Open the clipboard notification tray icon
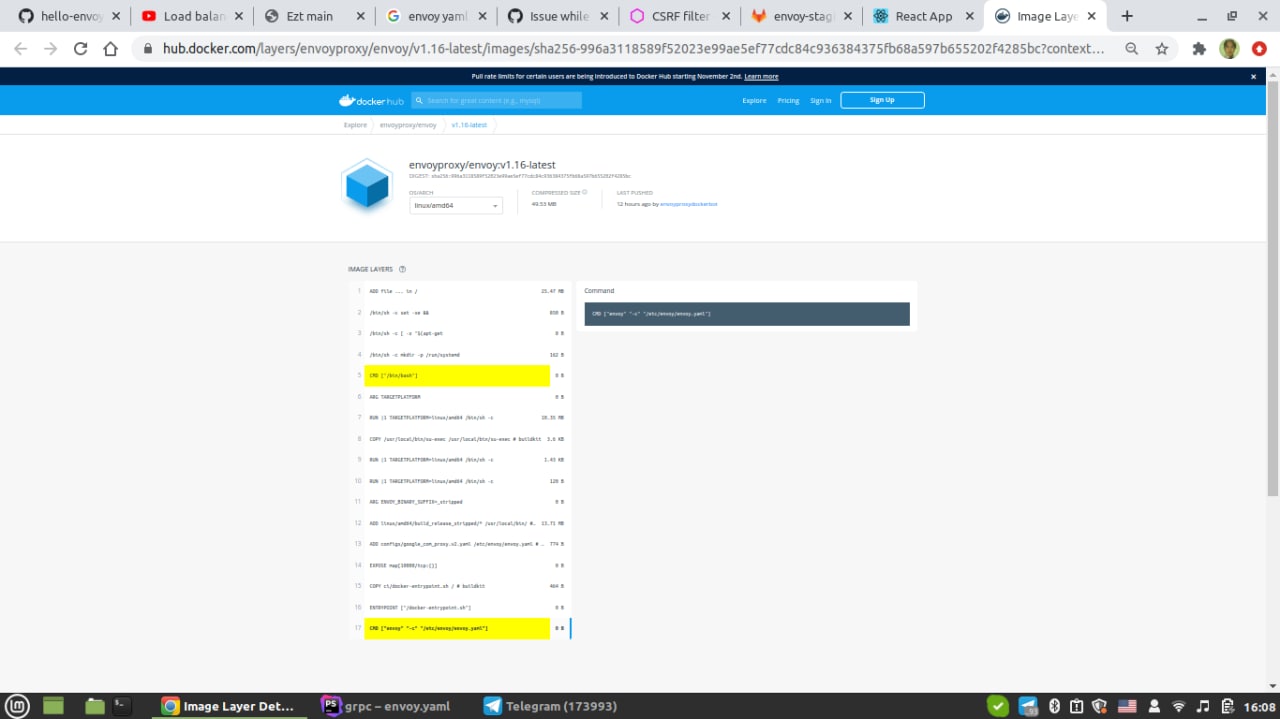The image size is (1280, 719). [x=1076, y=706]
